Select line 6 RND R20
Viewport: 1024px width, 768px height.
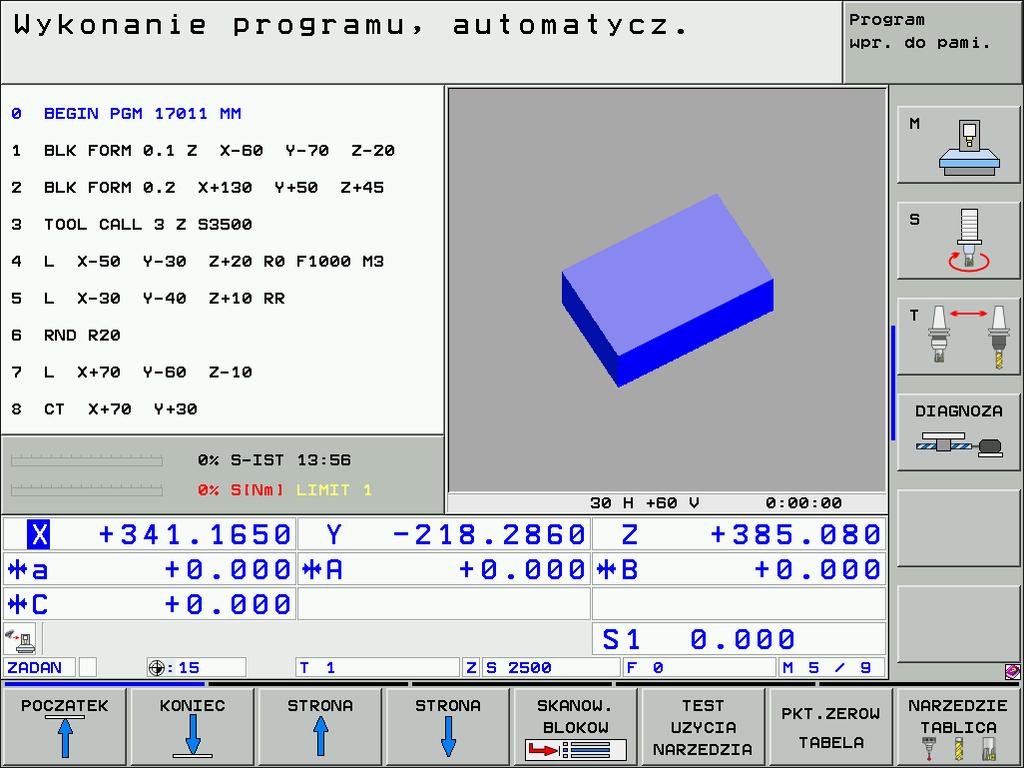tap(66, 335)
